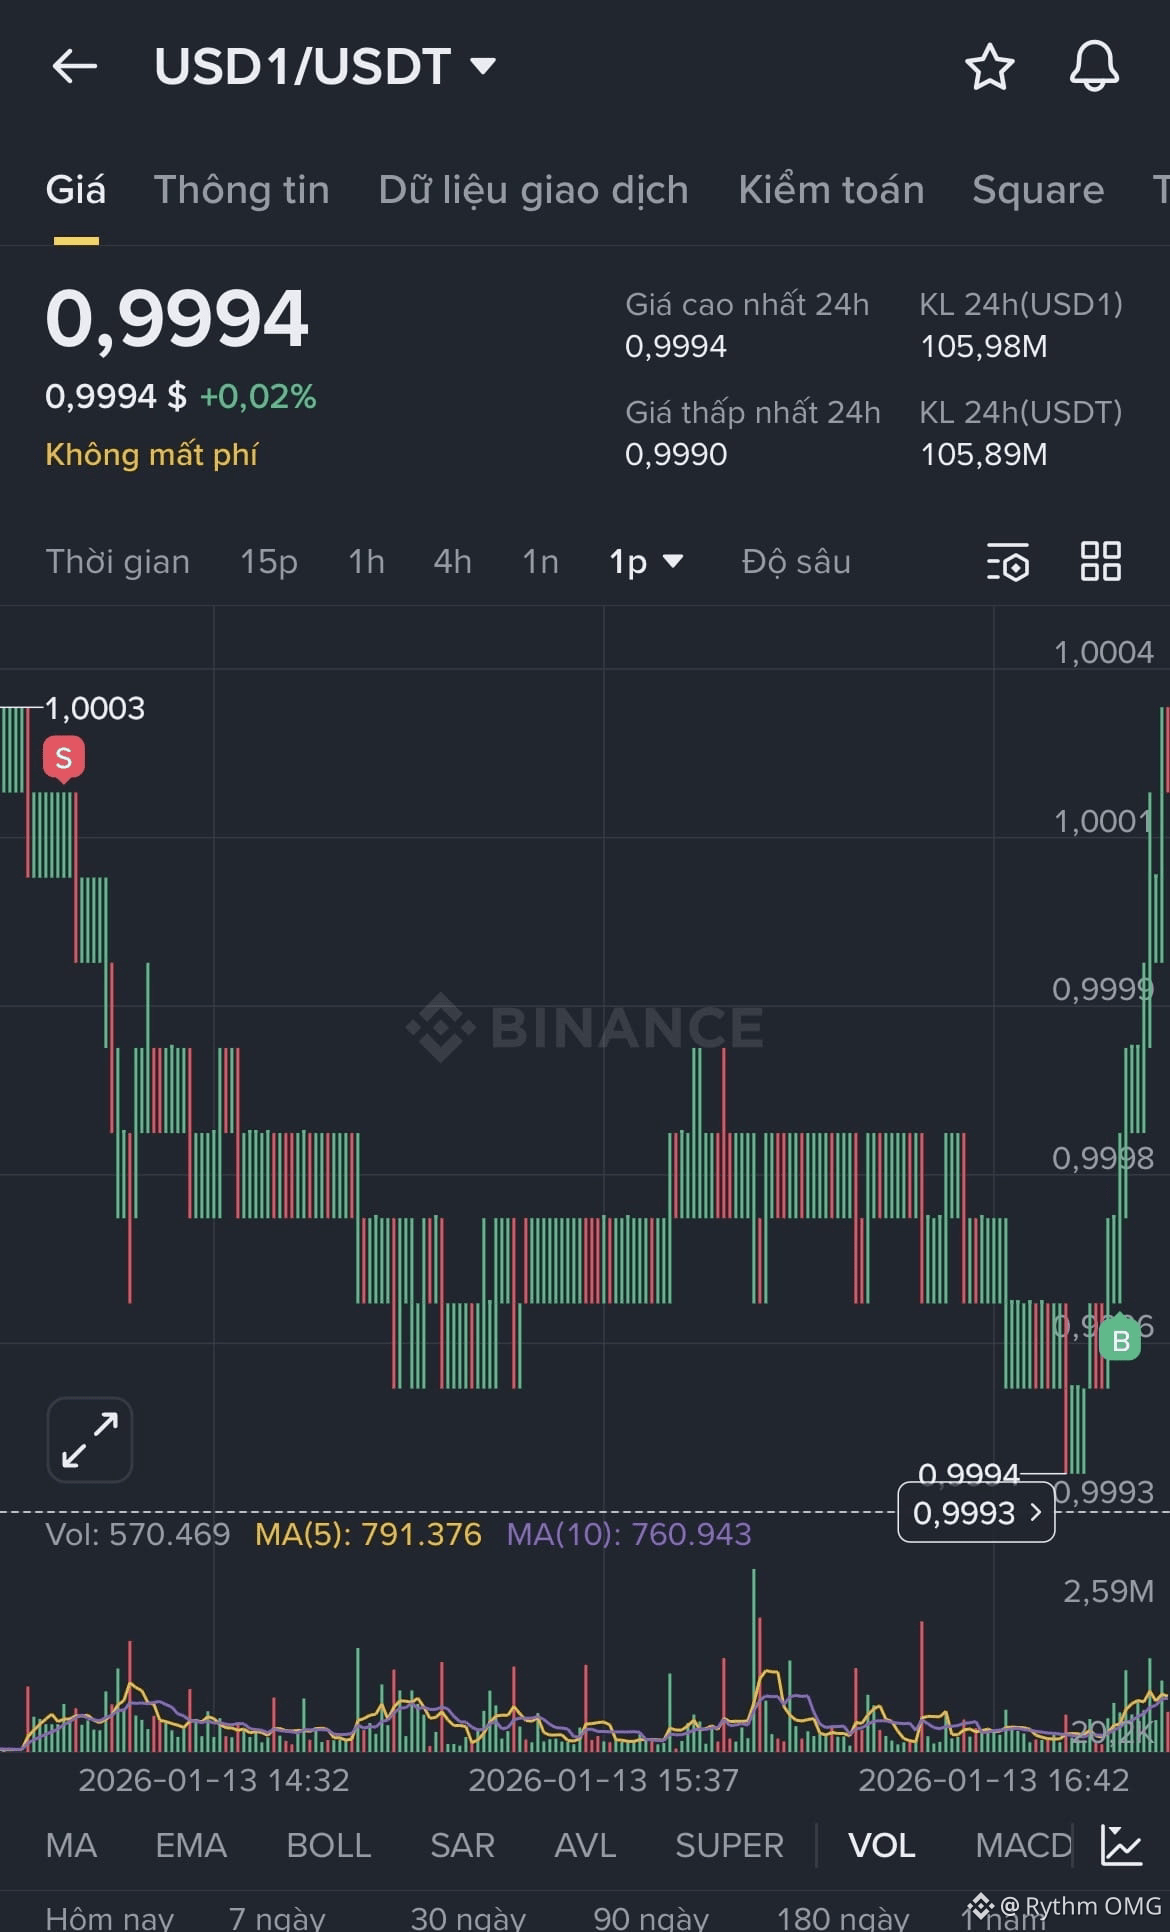Add USD1/USDT to favorites with star

click(x=989, y=67)
